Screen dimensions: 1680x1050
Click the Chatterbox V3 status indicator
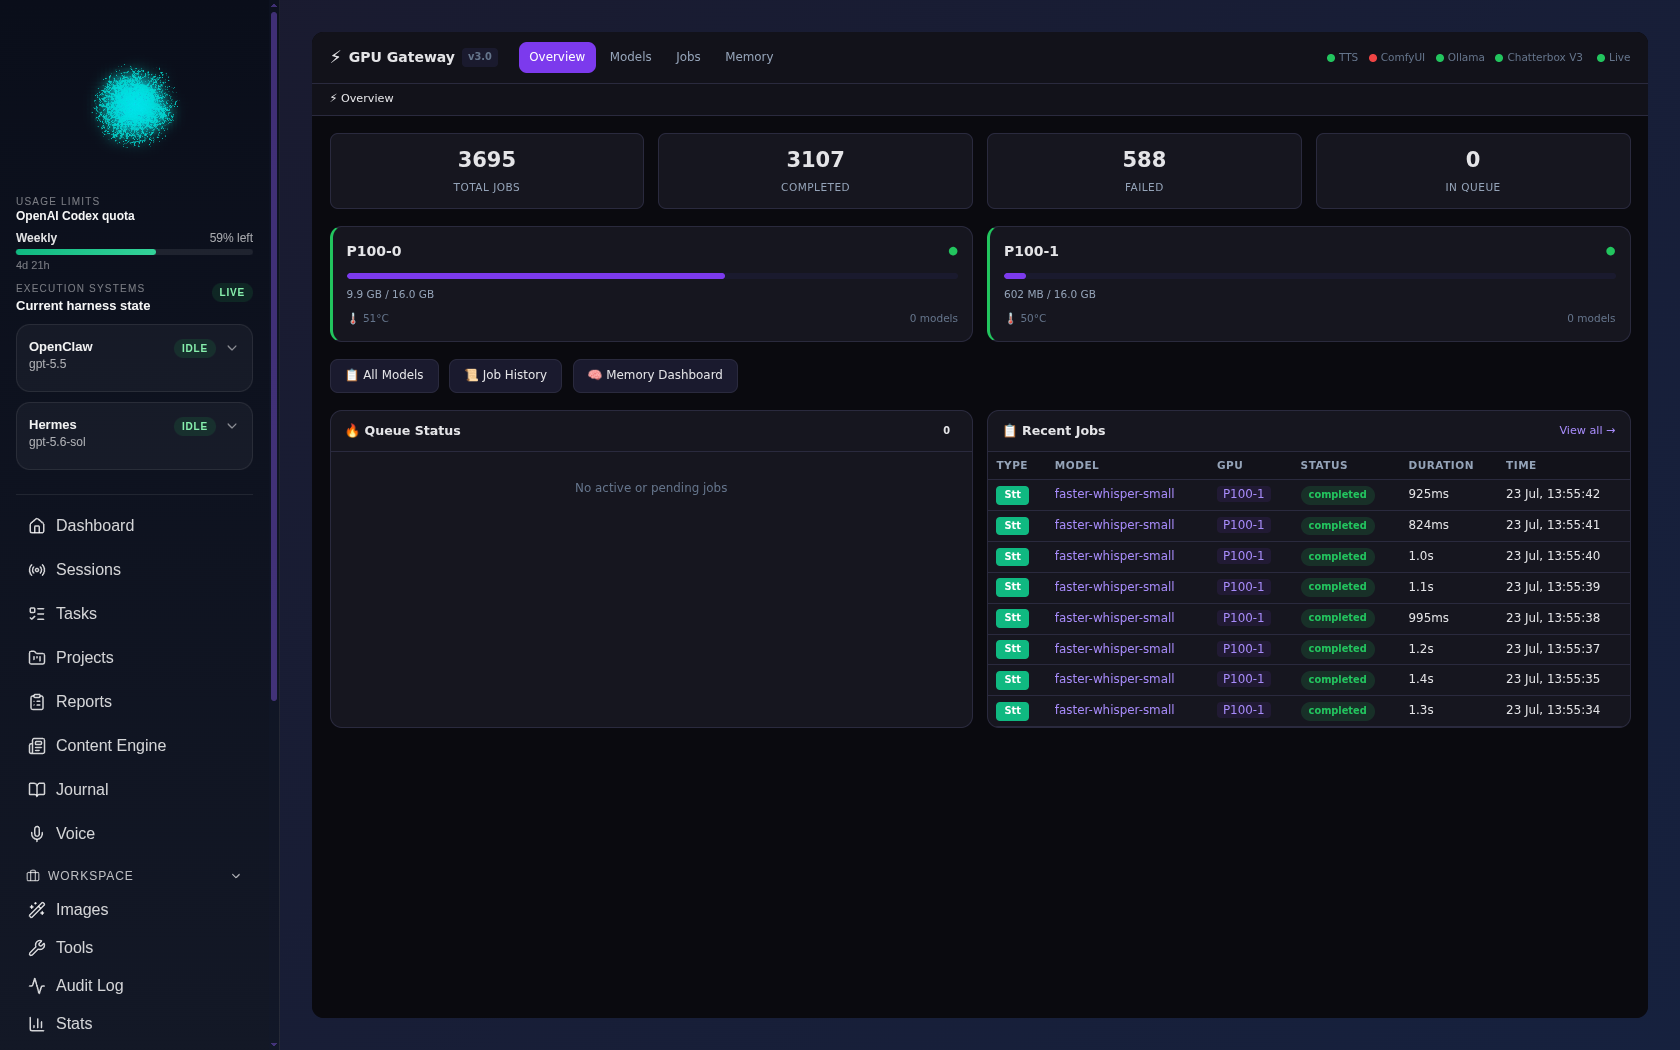tap(1539, 58)
